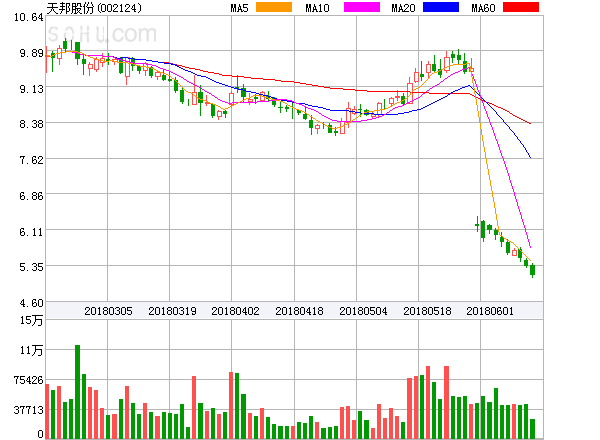
Task: Click date label 20180402
Action: [235, 311]
